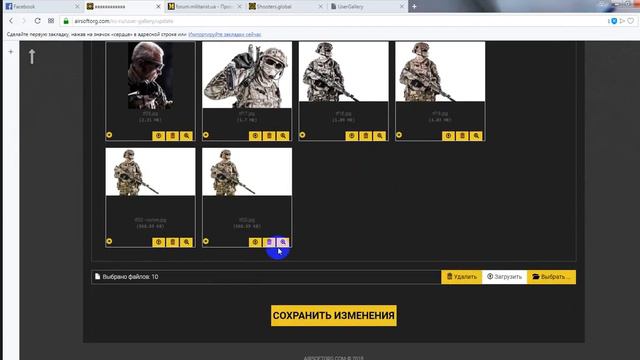Image resolution: width=640 pixels, height=360 pixels.
Task: Zoom the third photo in the top row
Action: (380, 136)
